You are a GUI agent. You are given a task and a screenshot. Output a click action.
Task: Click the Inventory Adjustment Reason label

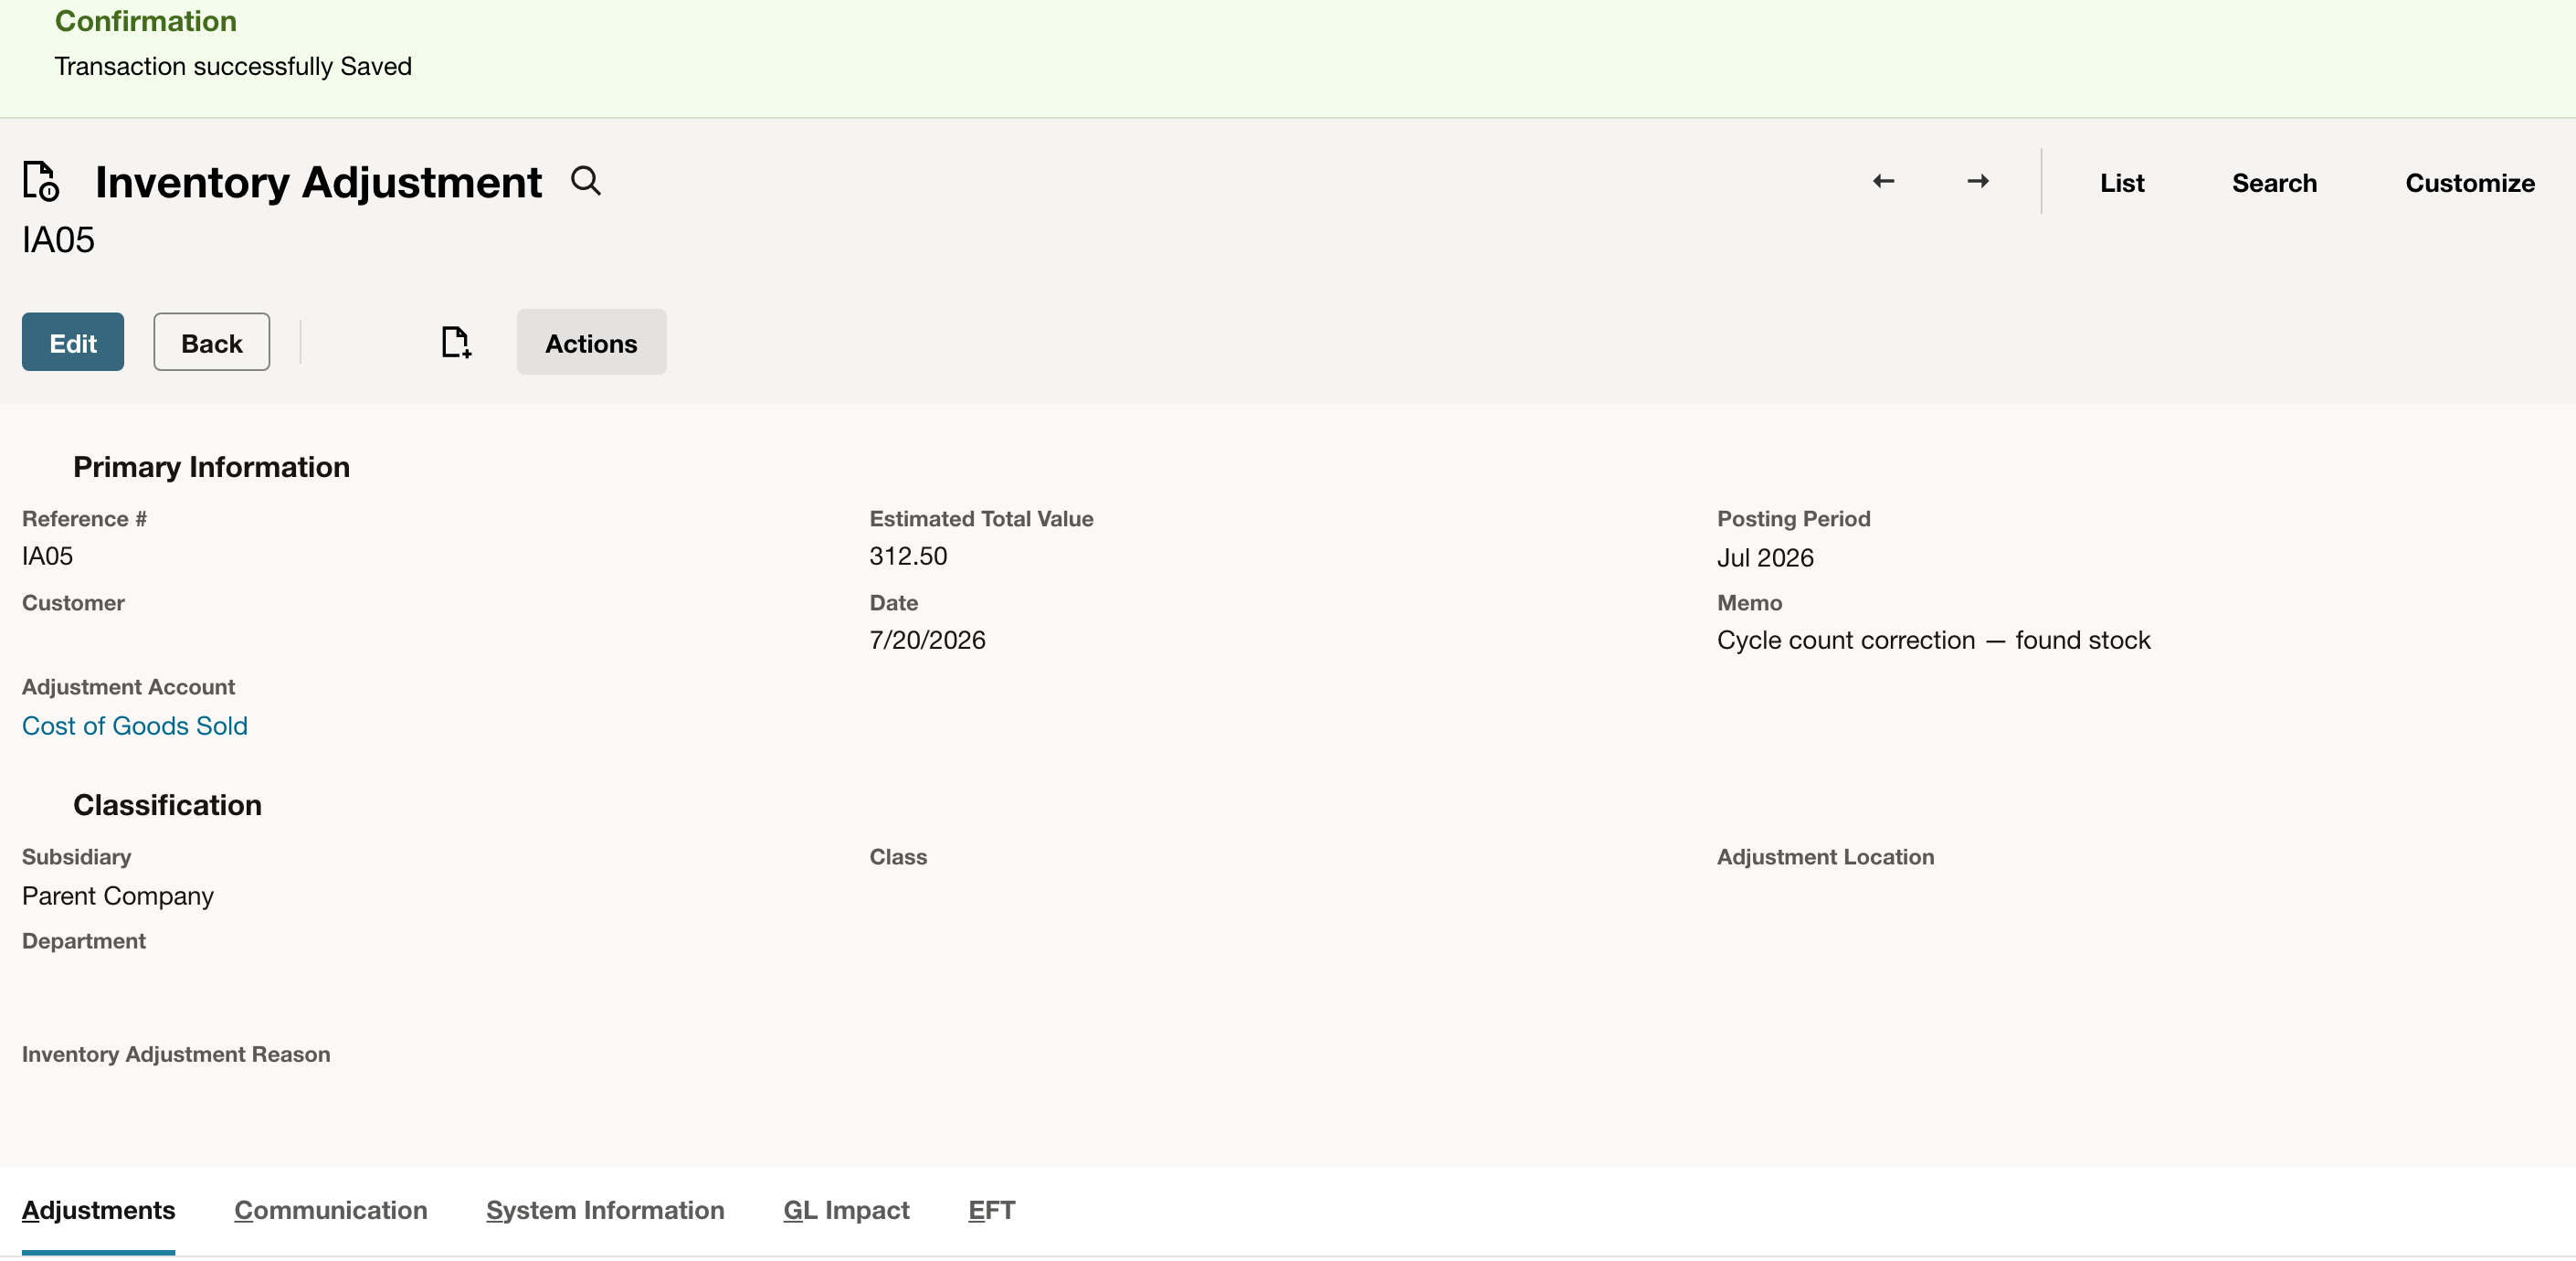pyautogui.click(x=176, y=1054)
